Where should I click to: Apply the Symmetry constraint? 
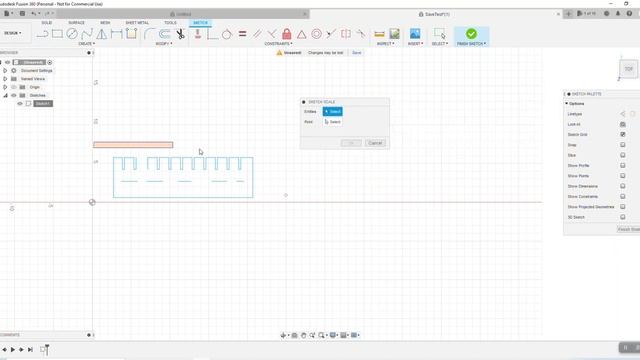[x=346, y=34]
